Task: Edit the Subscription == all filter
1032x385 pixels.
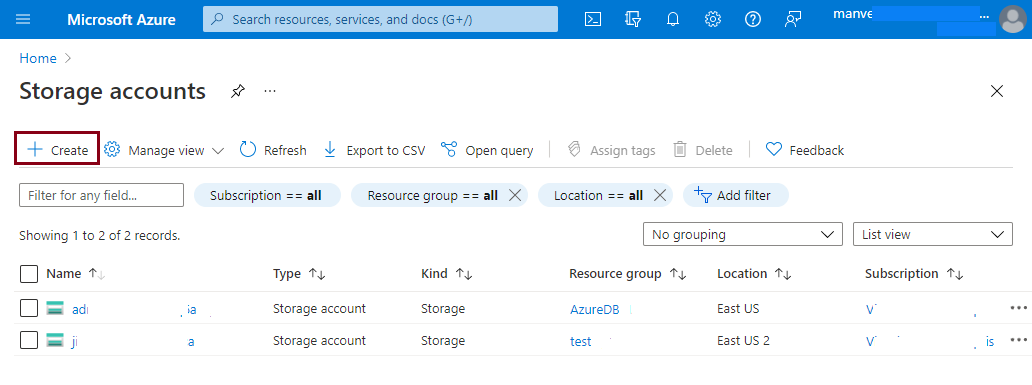Action: [x=267, y=195]
